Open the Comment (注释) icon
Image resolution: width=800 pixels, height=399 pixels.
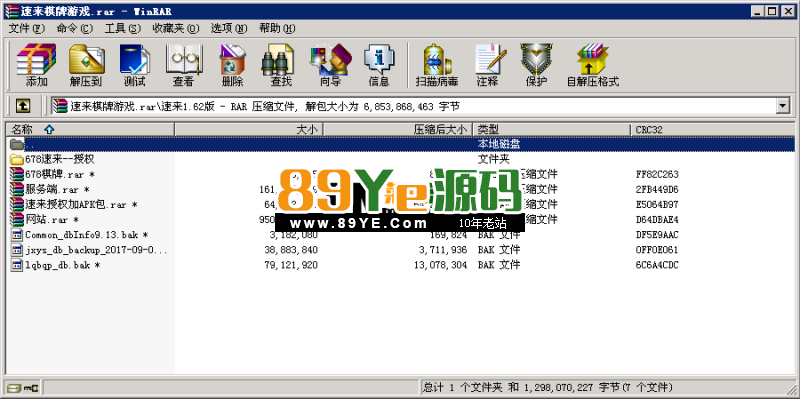[488, 65]
